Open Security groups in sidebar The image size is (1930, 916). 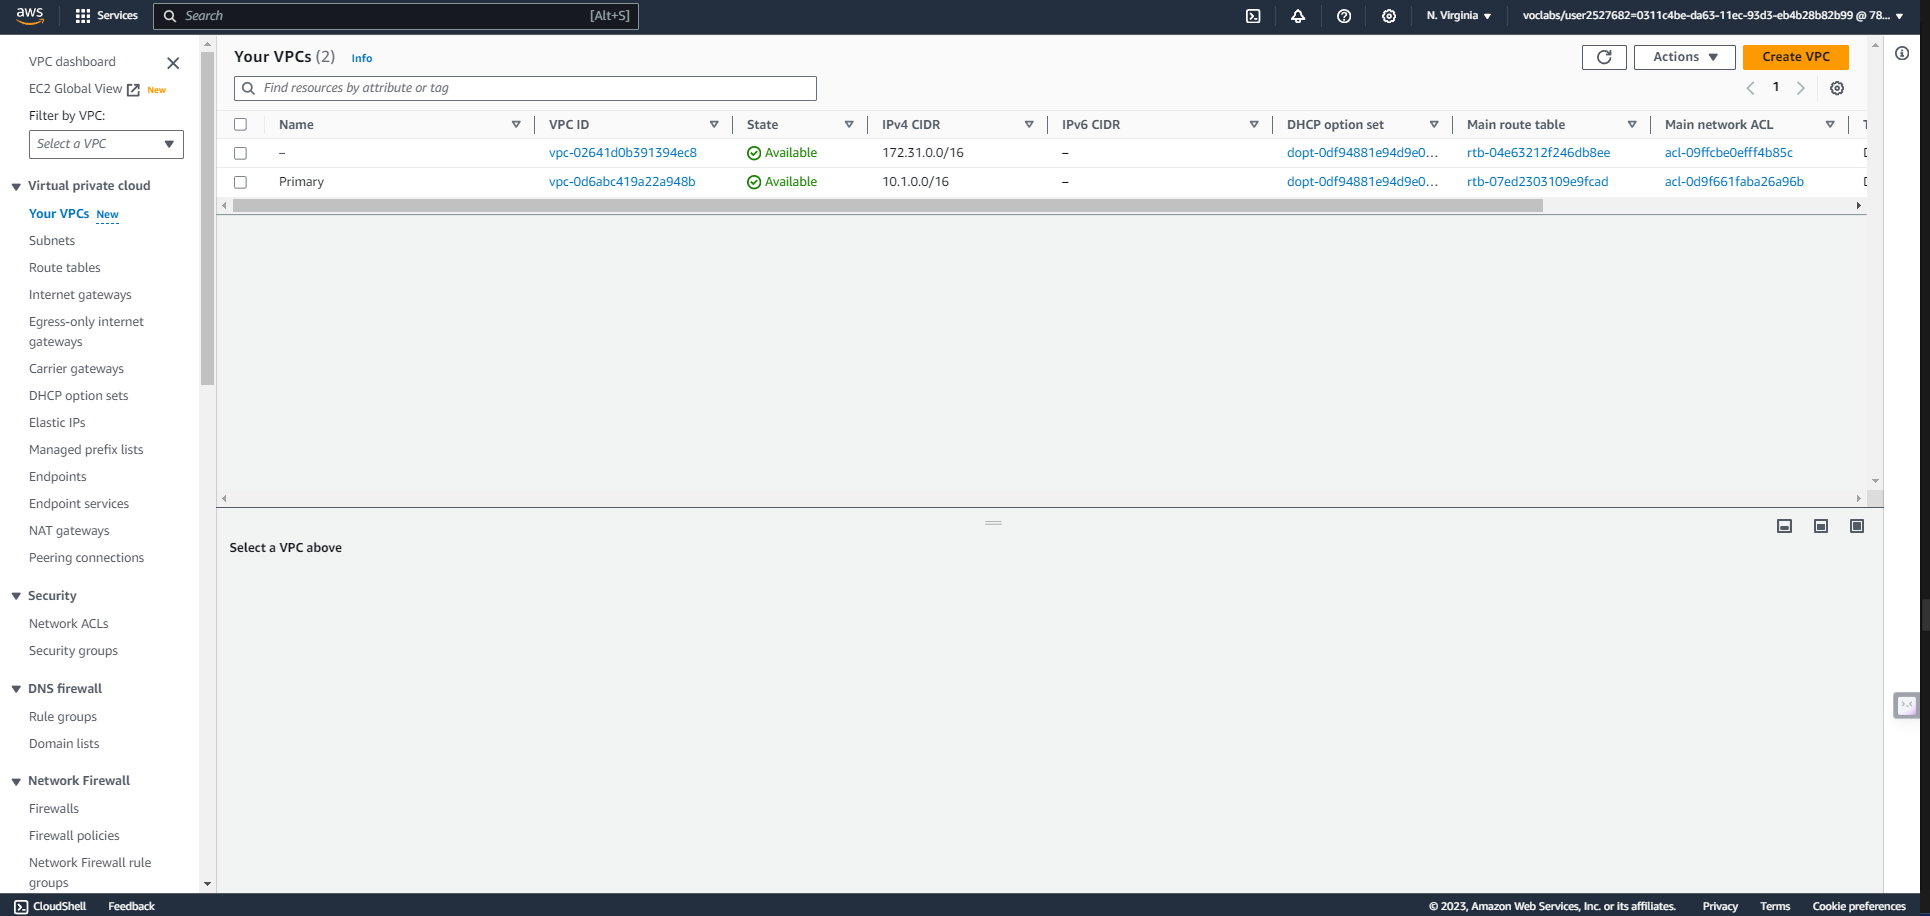73,651
